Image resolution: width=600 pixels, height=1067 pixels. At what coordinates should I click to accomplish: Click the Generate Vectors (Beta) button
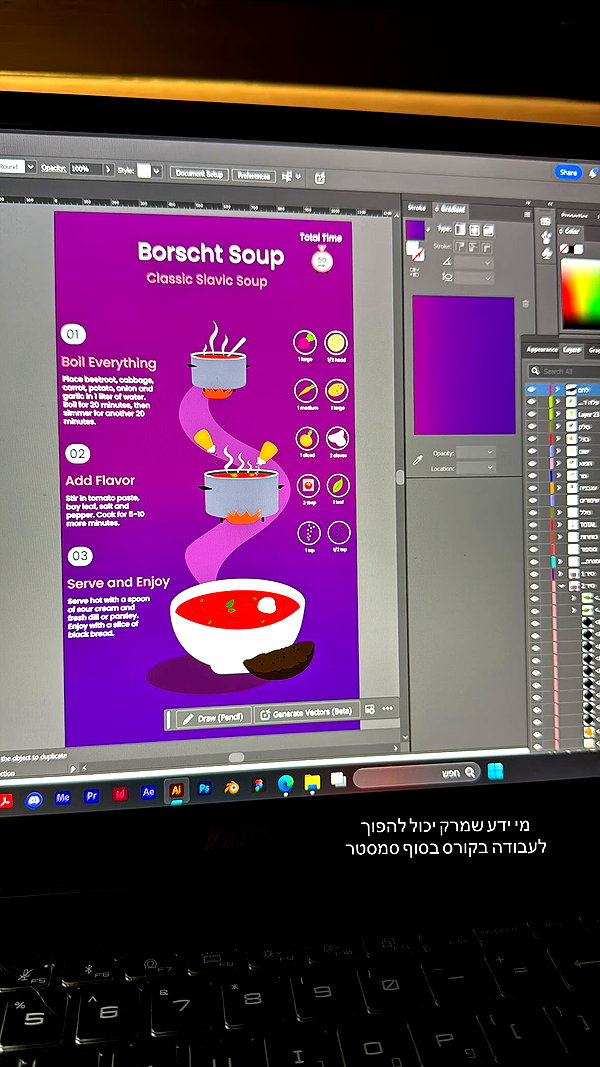307,712
